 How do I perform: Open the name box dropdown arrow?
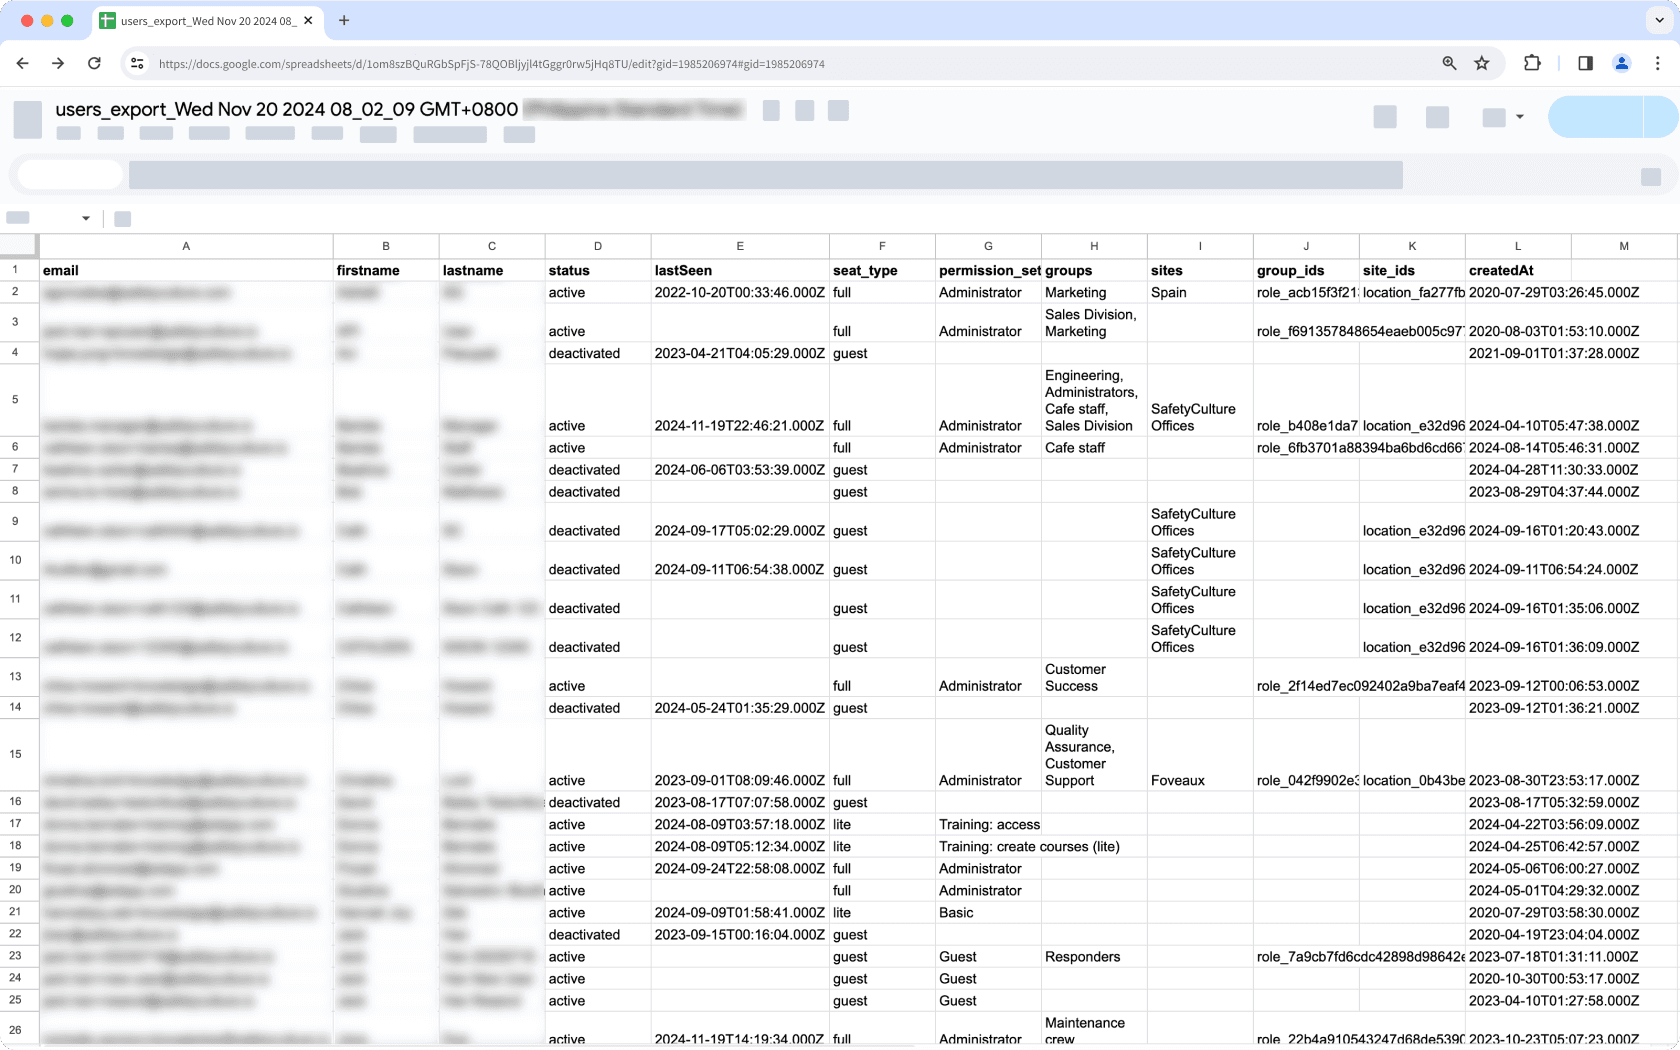pos(85,218)
